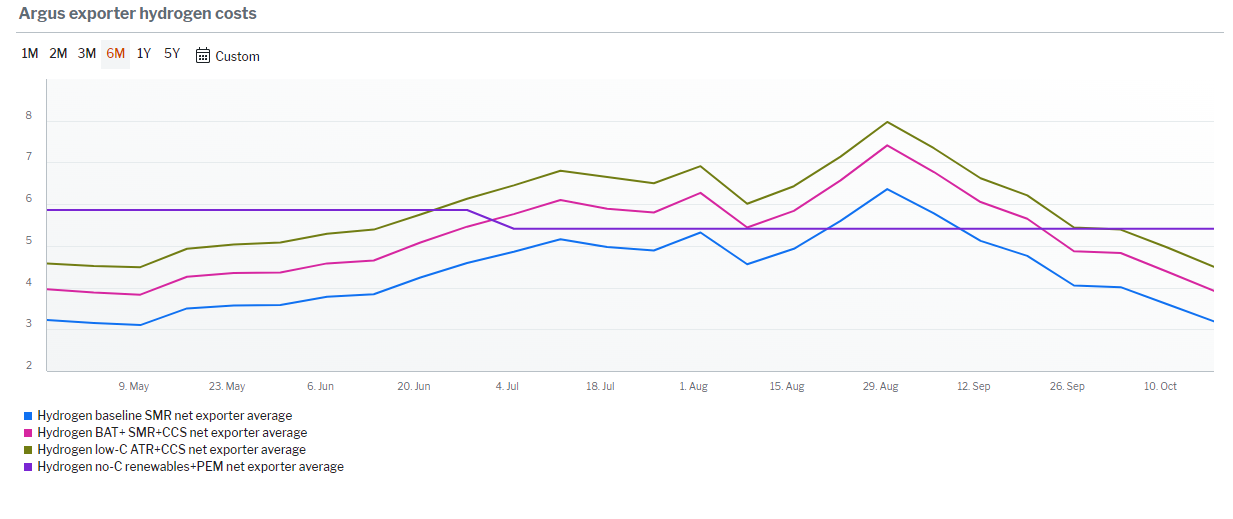The image size is (1233, 519).
Task: Choose the 3M range option
Action: tap(87, 54)
